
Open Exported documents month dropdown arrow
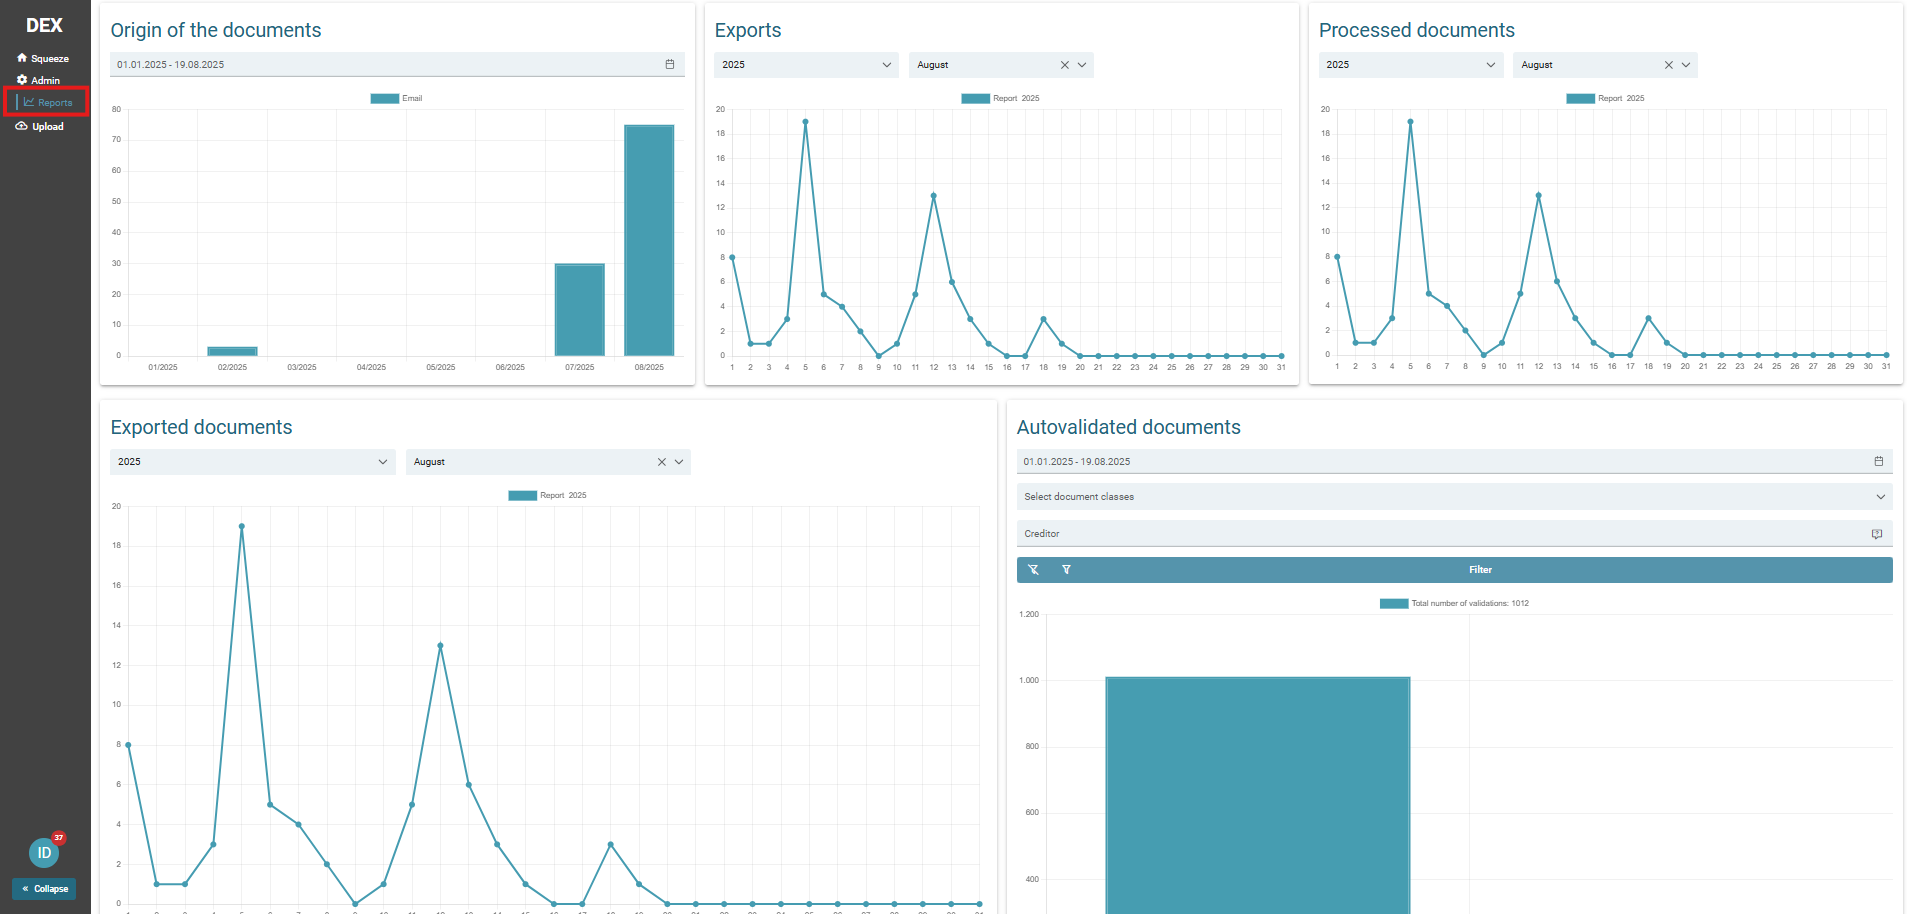click(x=679, y=462)
